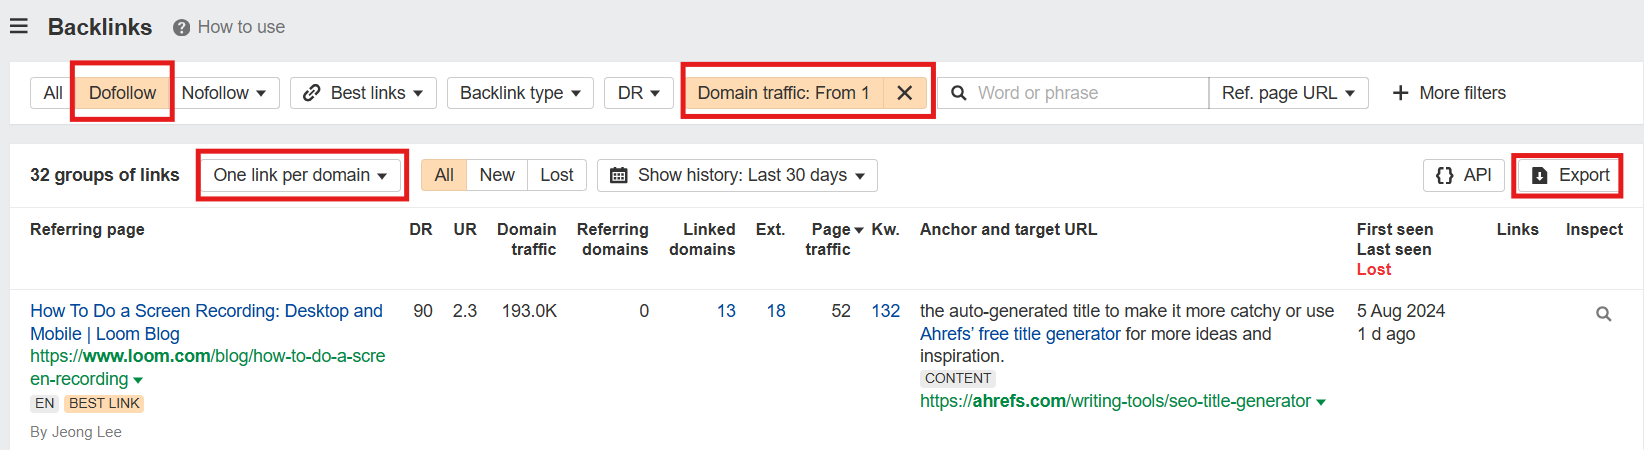The height and width of the screenshot is (450, 1644).
Task: Remove the Domain traffic filter with X
Action: pyautogui.click(x=904, y=93)
